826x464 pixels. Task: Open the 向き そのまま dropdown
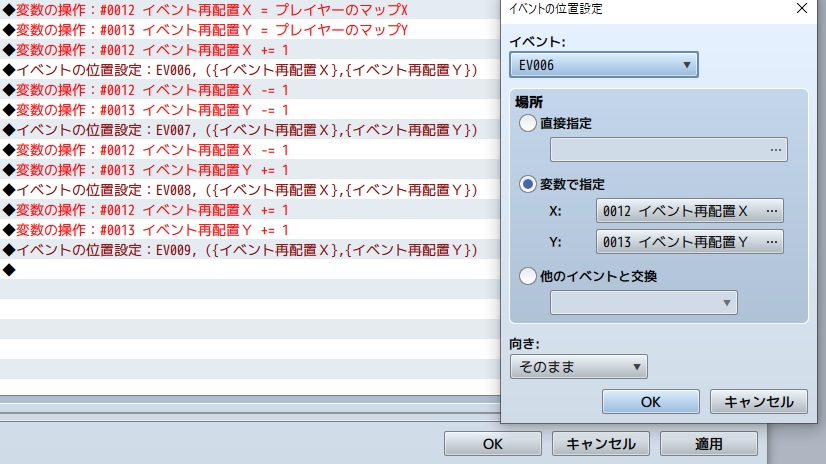pos(578,367)
